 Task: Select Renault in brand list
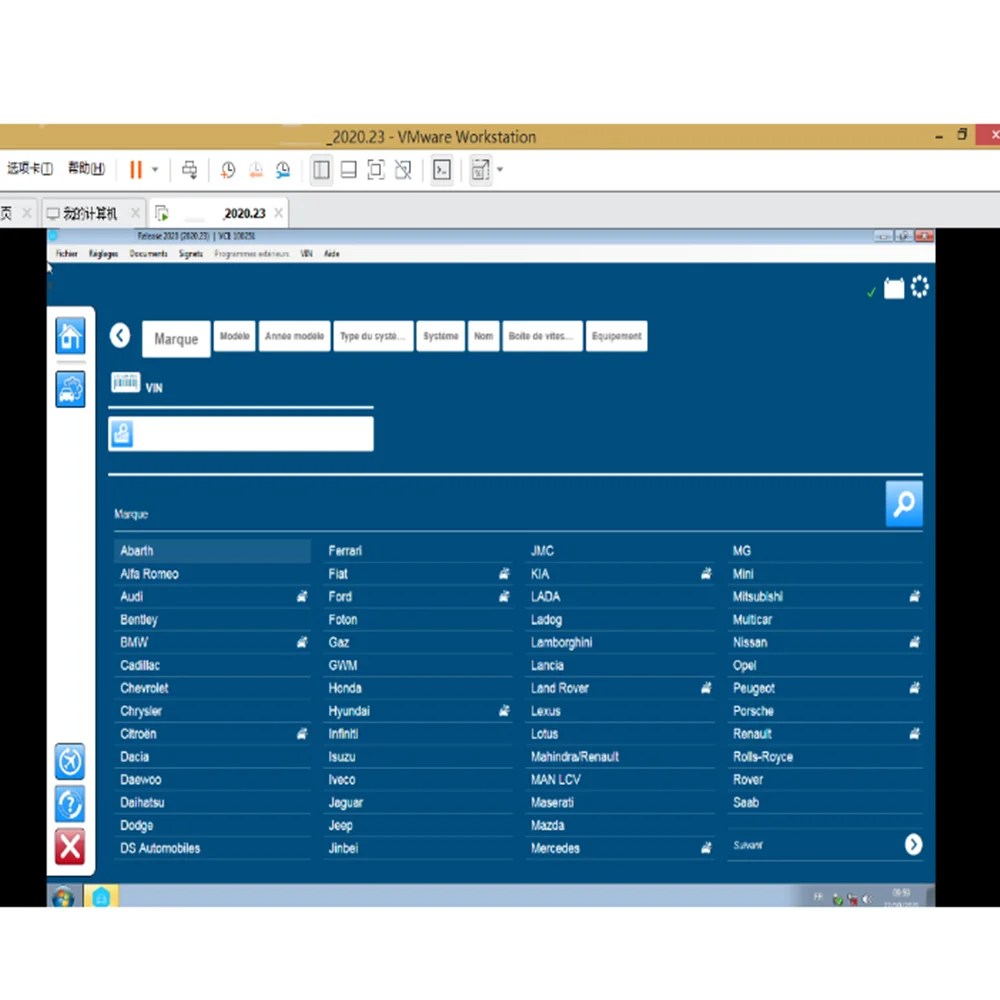(x=825, y=734)
